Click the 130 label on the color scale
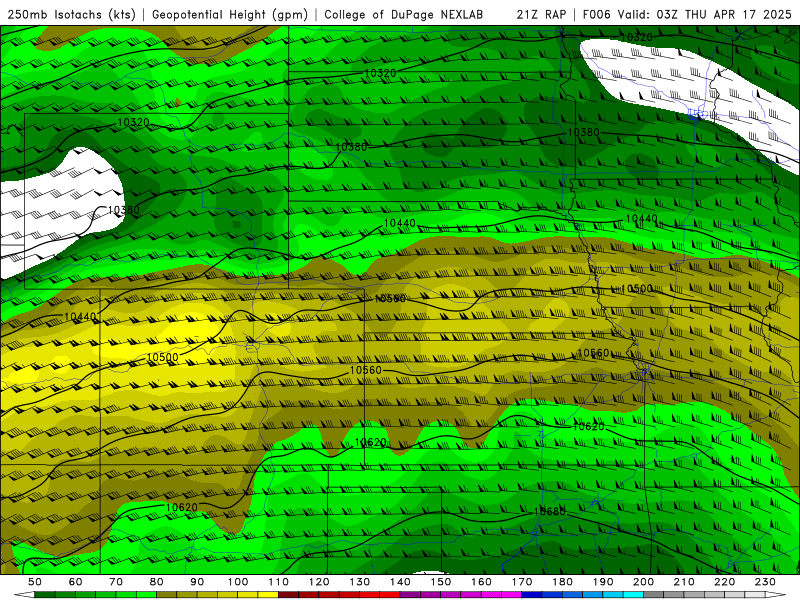Image resolution: width=800 pixels, height=600 pixels. pos(360,582)
